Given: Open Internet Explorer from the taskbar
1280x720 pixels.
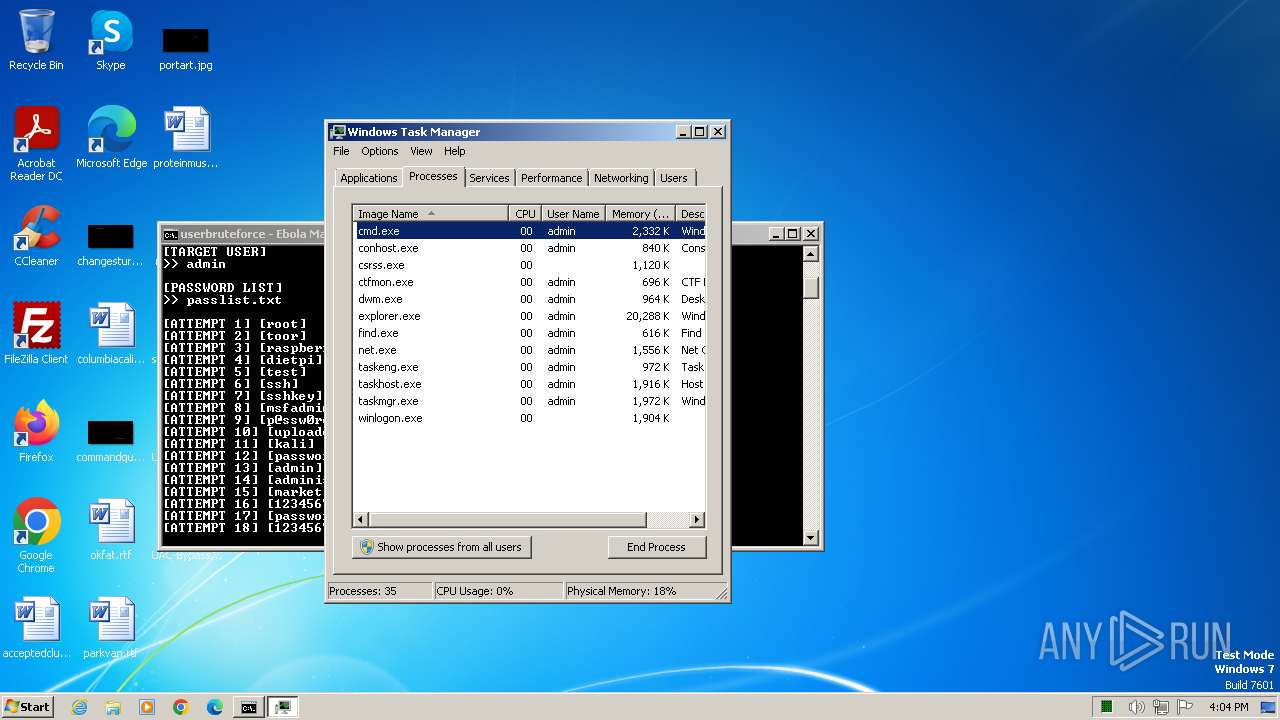Looking at the screenshot, I should [x=79, y=707].
